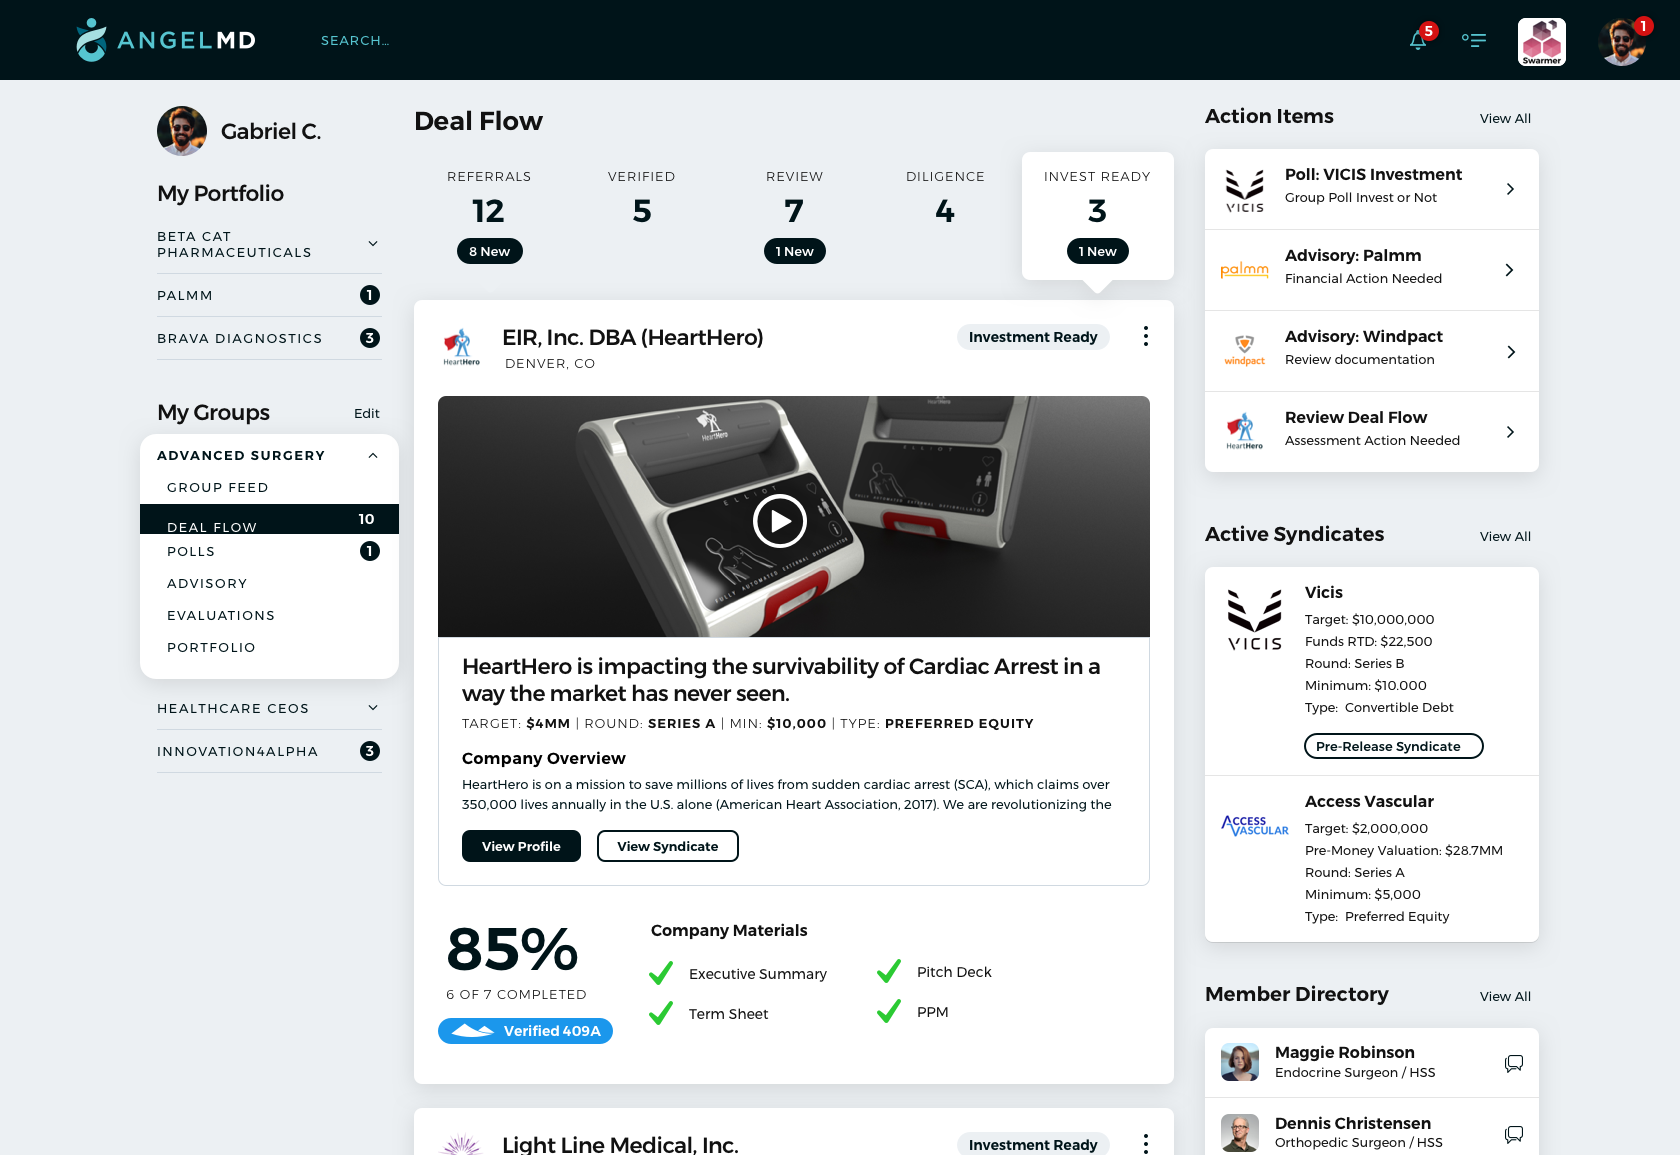Edit My Groups

point(367,413)
